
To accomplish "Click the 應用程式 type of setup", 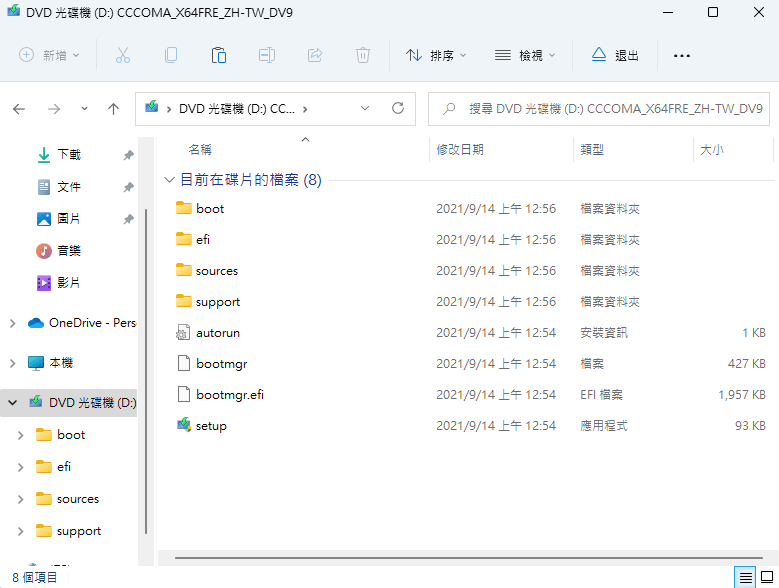I will [x=604, y=426].
